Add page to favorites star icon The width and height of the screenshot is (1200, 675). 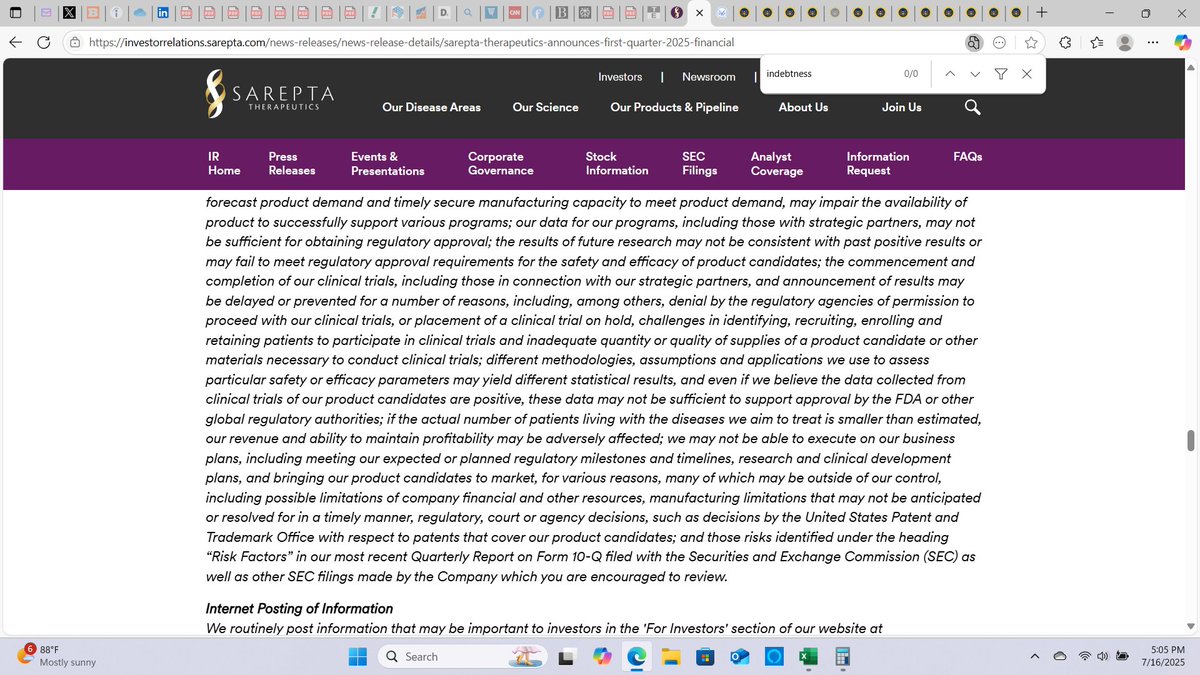click(1031, 42)
